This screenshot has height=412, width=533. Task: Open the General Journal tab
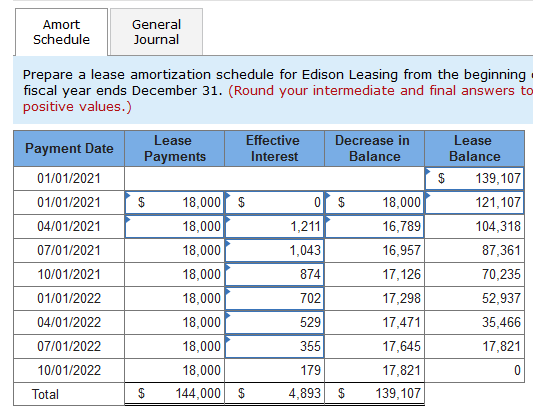(156, 32)
